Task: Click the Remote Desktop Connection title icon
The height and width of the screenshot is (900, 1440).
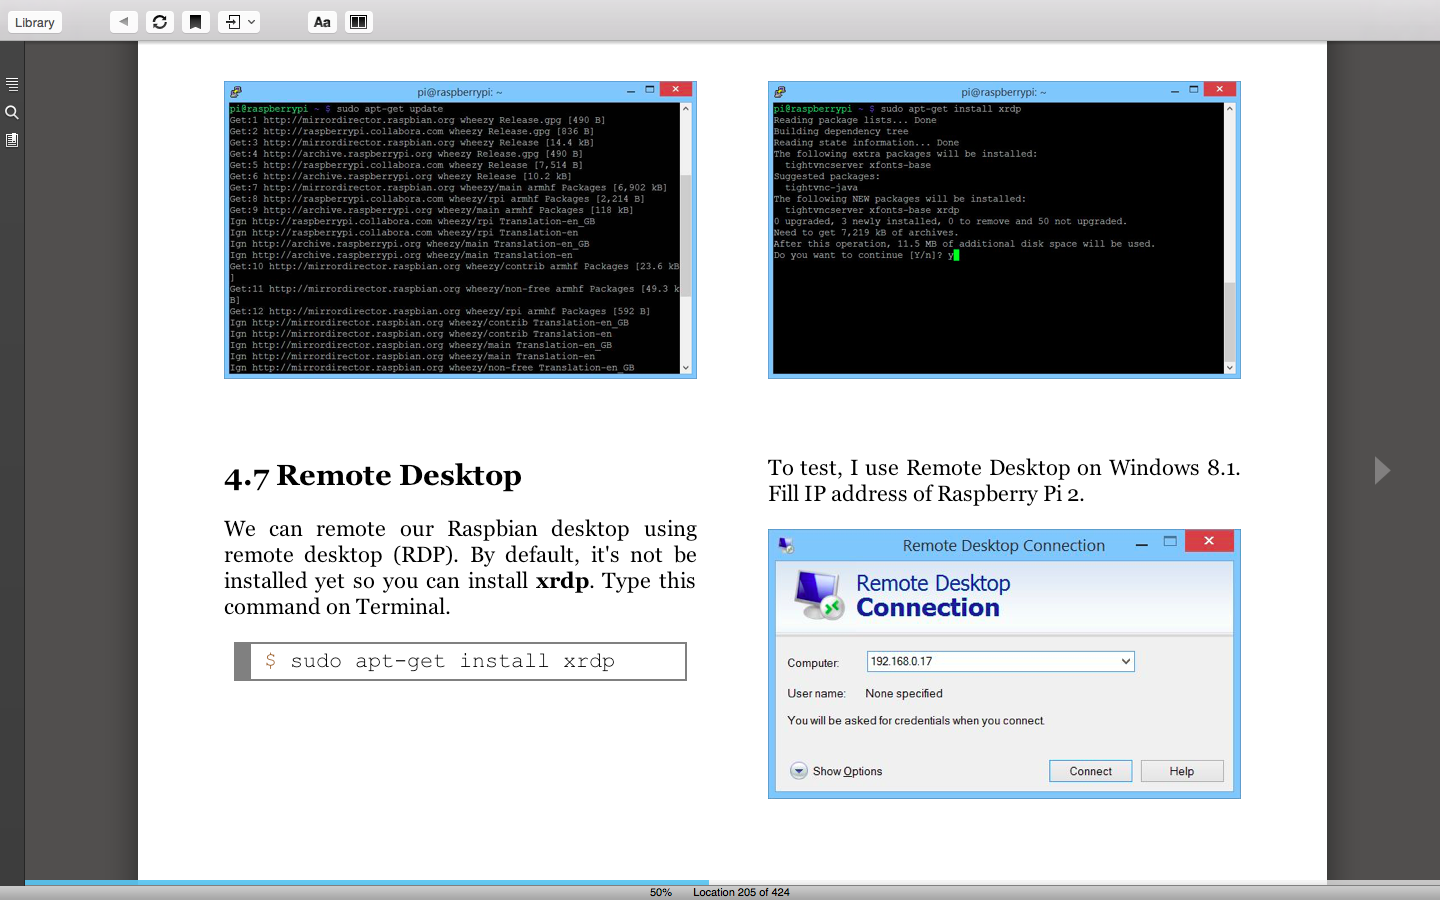Action: pos(786,545)
